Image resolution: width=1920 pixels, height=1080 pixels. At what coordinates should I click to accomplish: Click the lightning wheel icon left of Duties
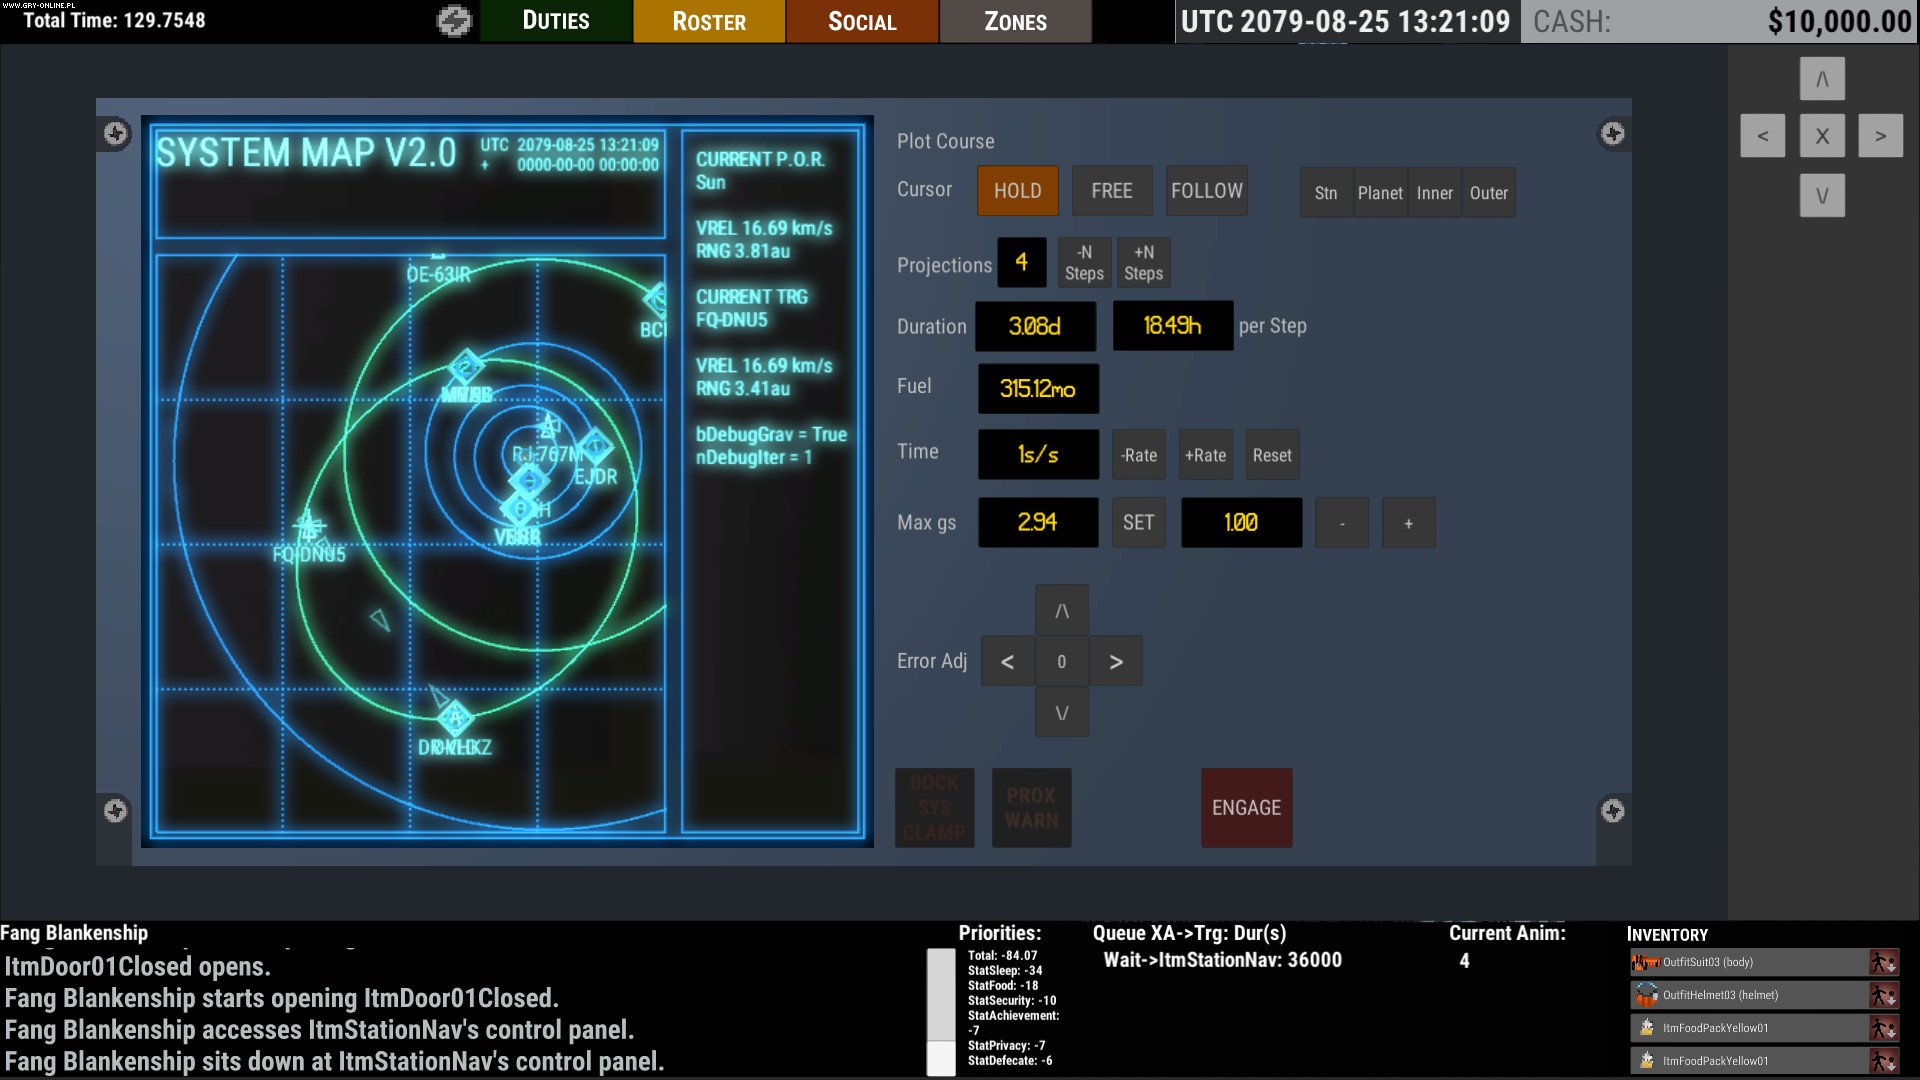[455, 20]
